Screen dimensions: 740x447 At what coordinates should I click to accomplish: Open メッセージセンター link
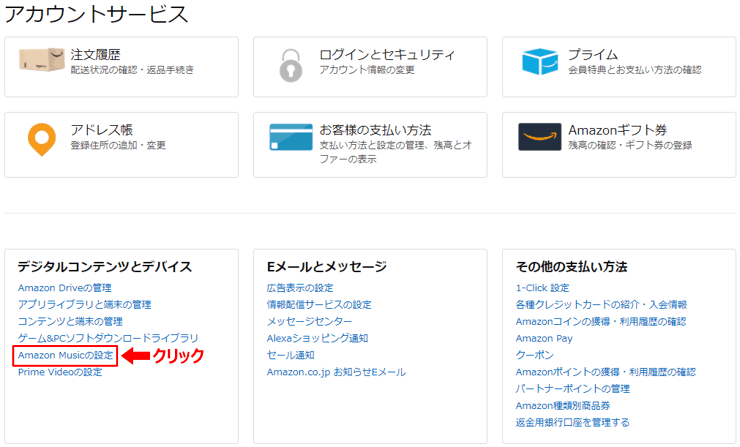[x=310, y=321]
